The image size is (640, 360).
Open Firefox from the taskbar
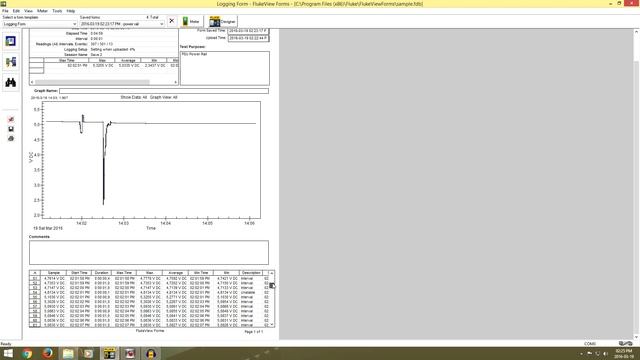tap(48, 353)
